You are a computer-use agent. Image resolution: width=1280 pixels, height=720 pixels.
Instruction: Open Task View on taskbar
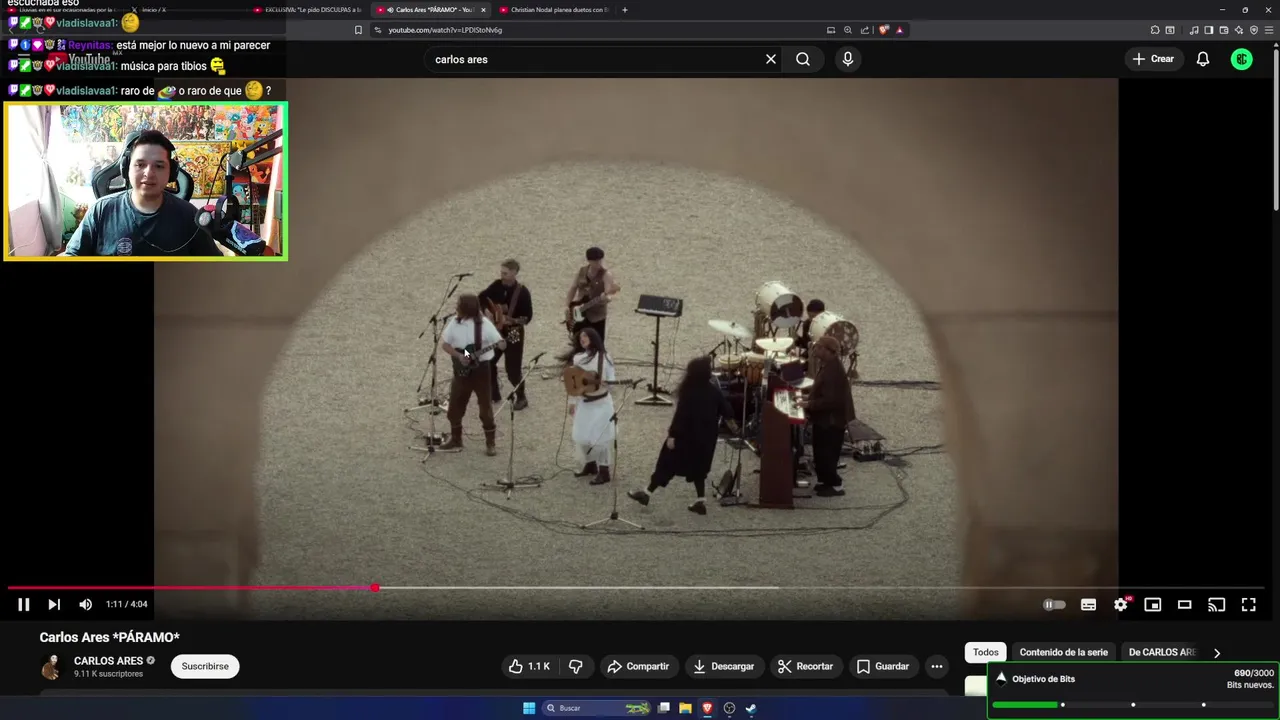click(x=663, y=708)
